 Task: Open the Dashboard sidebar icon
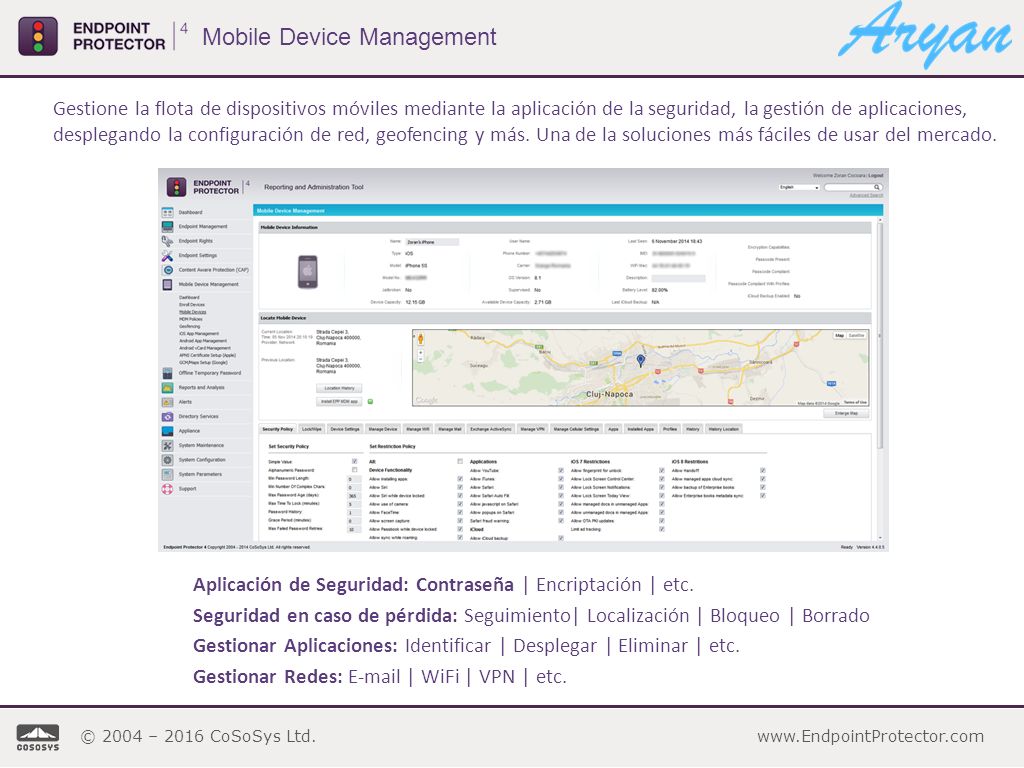(x=167, y=212)
